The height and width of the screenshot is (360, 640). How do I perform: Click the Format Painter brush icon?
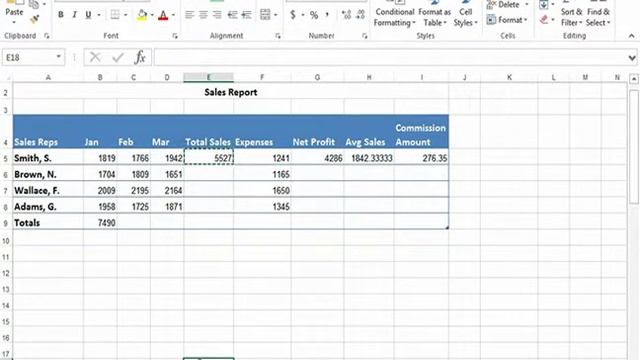pyautogui.click(x=34, y=18)
